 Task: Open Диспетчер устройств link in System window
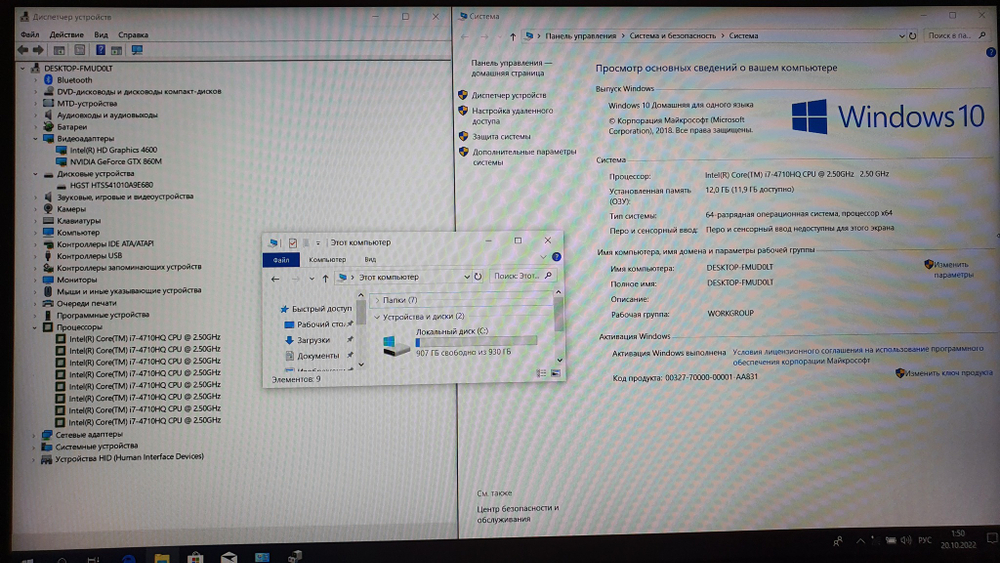coord(508,95)
